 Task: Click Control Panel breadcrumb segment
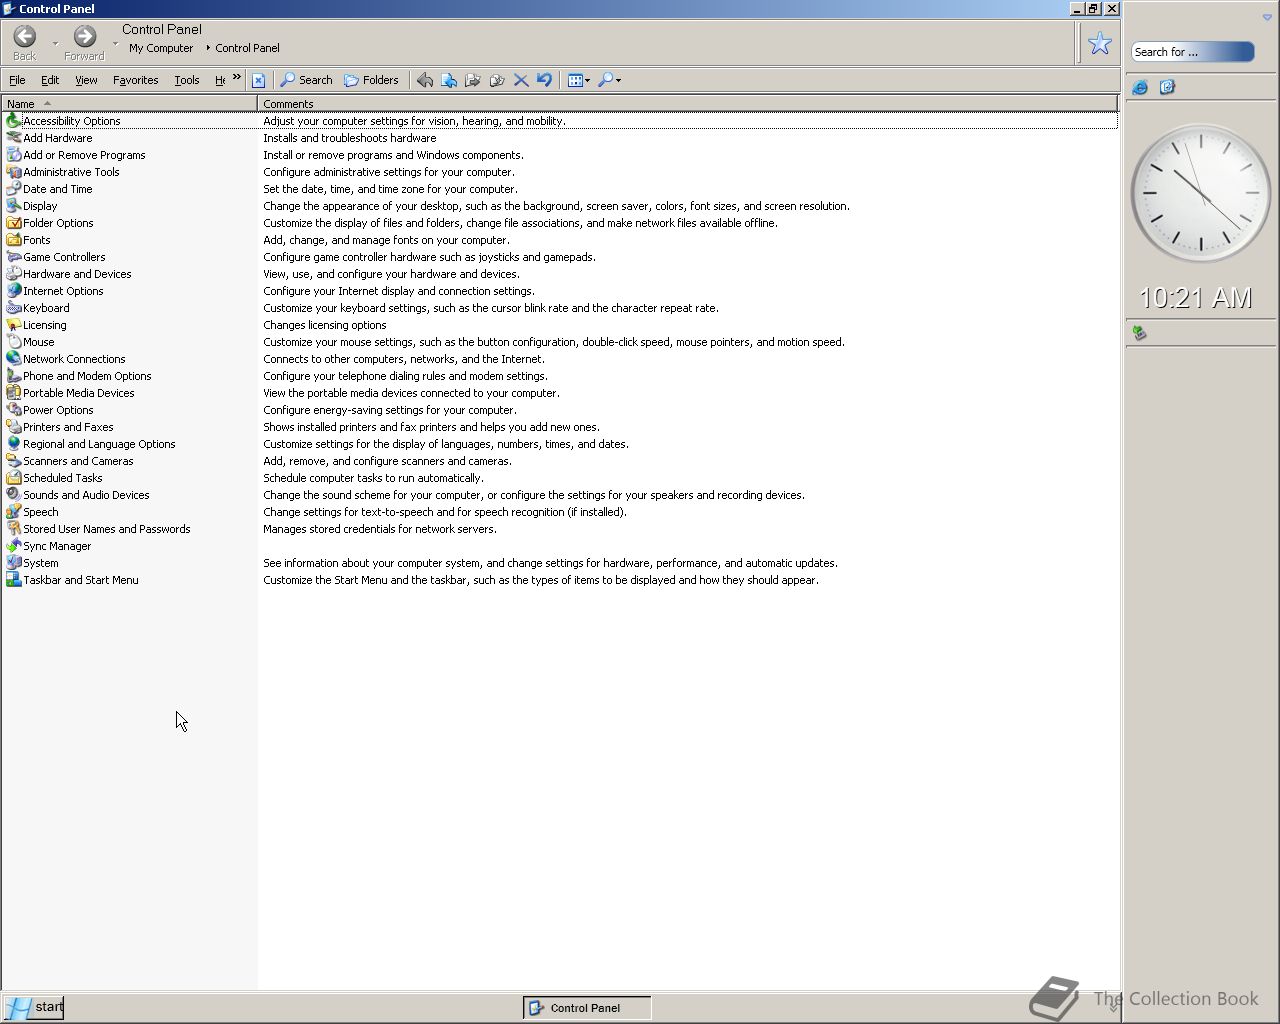click(x=247, y=48)
